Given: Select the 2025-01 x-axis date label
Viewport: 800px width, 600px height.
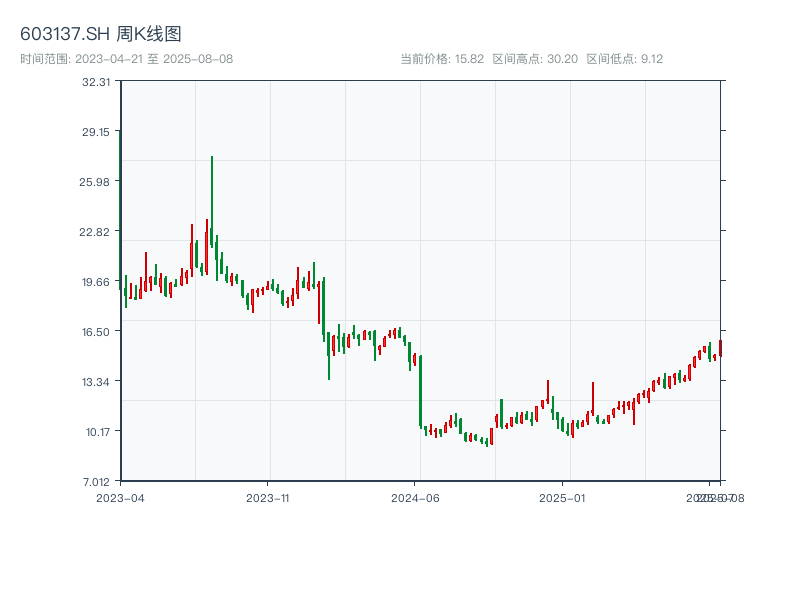Looking at the screenshot, I should (x=562, y=497).
